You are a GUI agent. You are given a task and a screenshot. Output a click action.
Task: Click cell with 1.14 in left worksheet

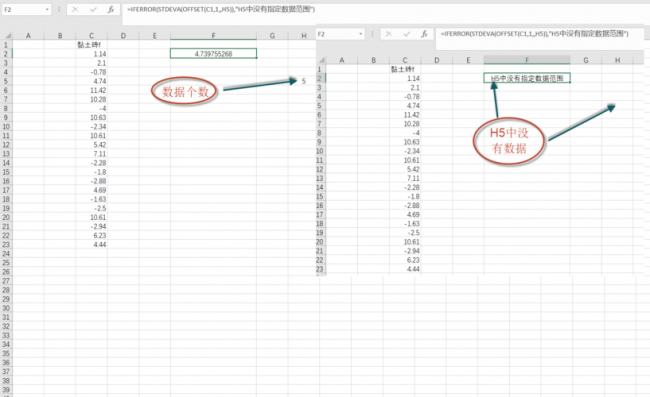[x=92, y=54]
